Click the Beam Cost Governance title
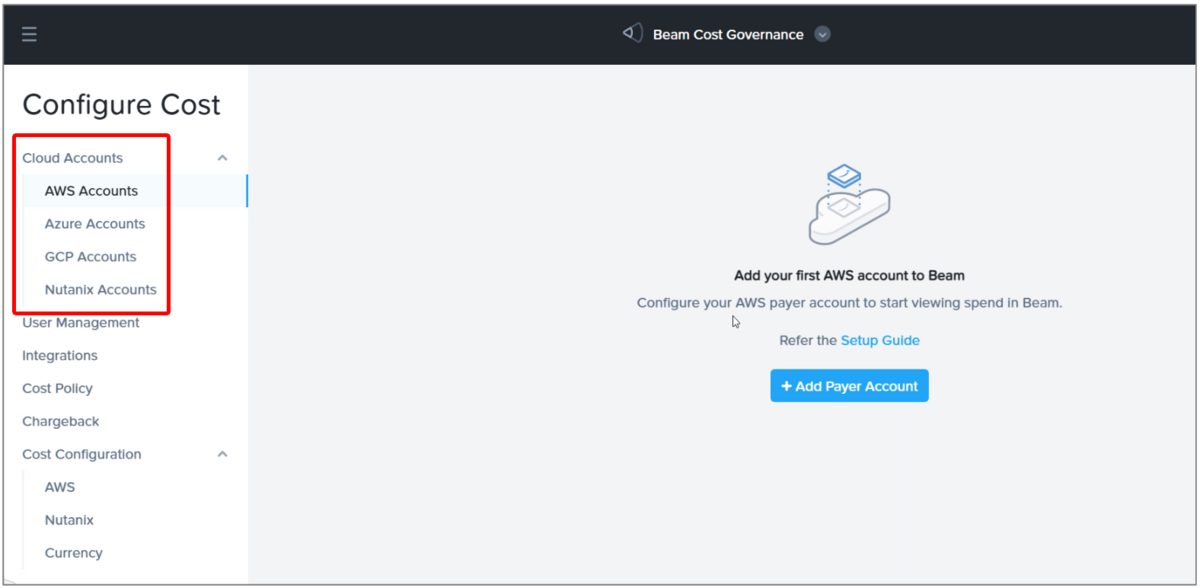Screen dimensions: 1200x588 pos(728,34)
